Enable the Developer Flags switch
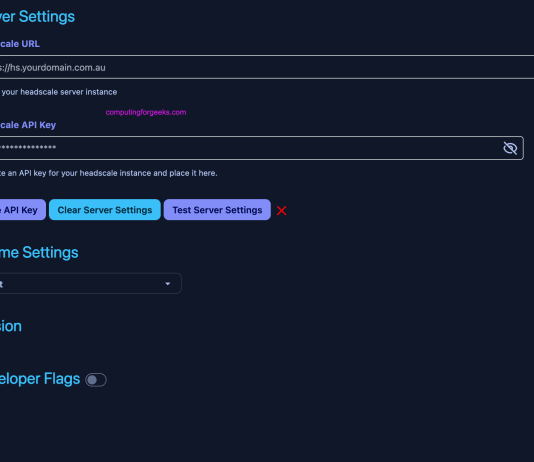Viewport: 534px width, 462px height. coord(96,380)
